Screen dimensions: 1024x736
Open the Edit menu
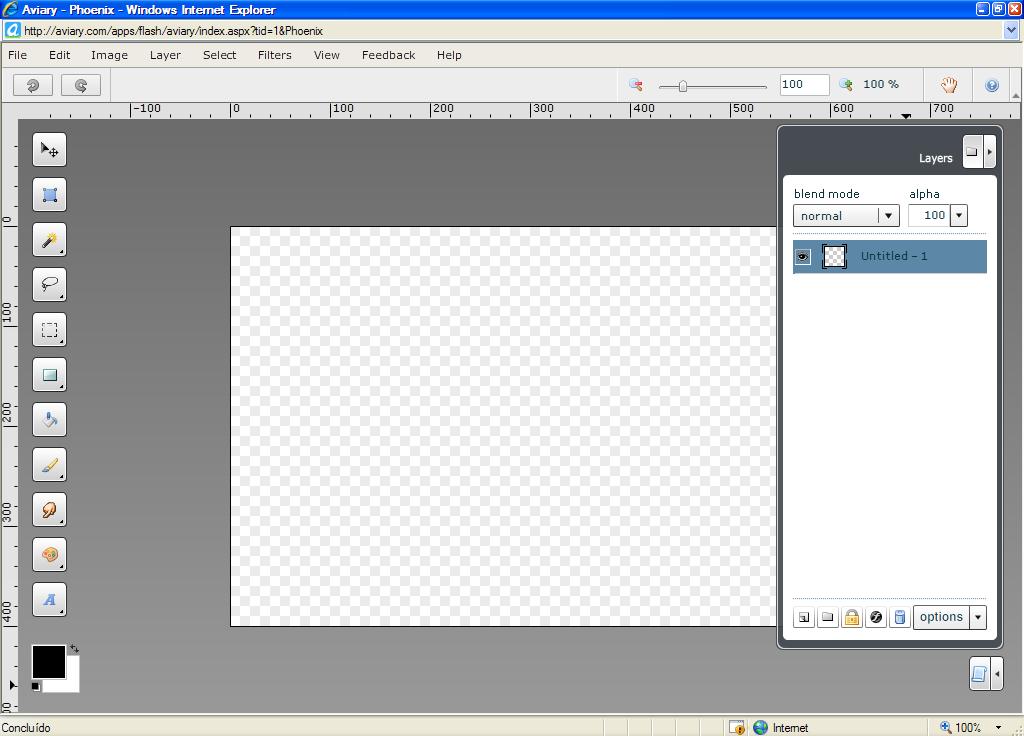[x=59, y=56]
